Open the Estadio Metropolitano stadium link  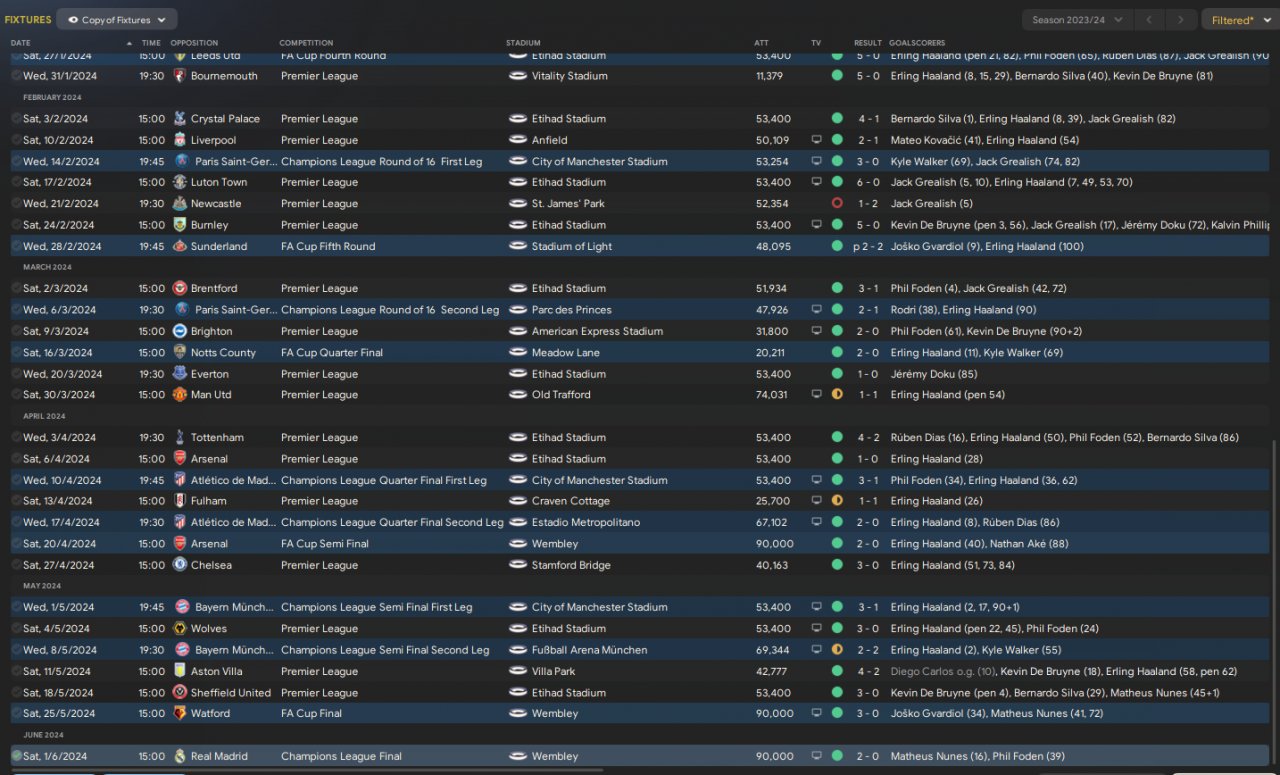[586, 523]
